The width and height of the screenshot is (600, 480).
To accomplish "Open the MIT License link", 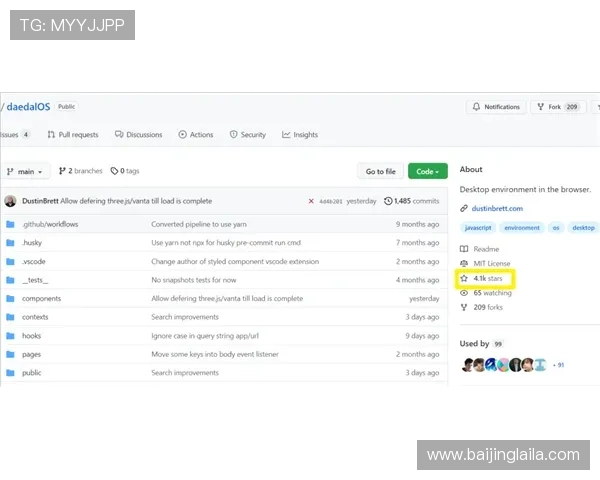I will (x=492, y=264).
